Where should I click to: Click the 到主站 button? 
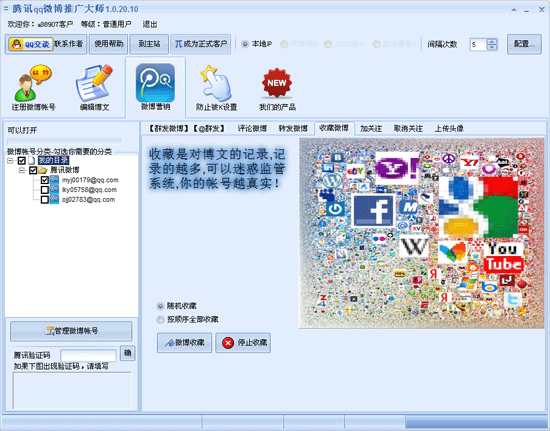point(149,44)
